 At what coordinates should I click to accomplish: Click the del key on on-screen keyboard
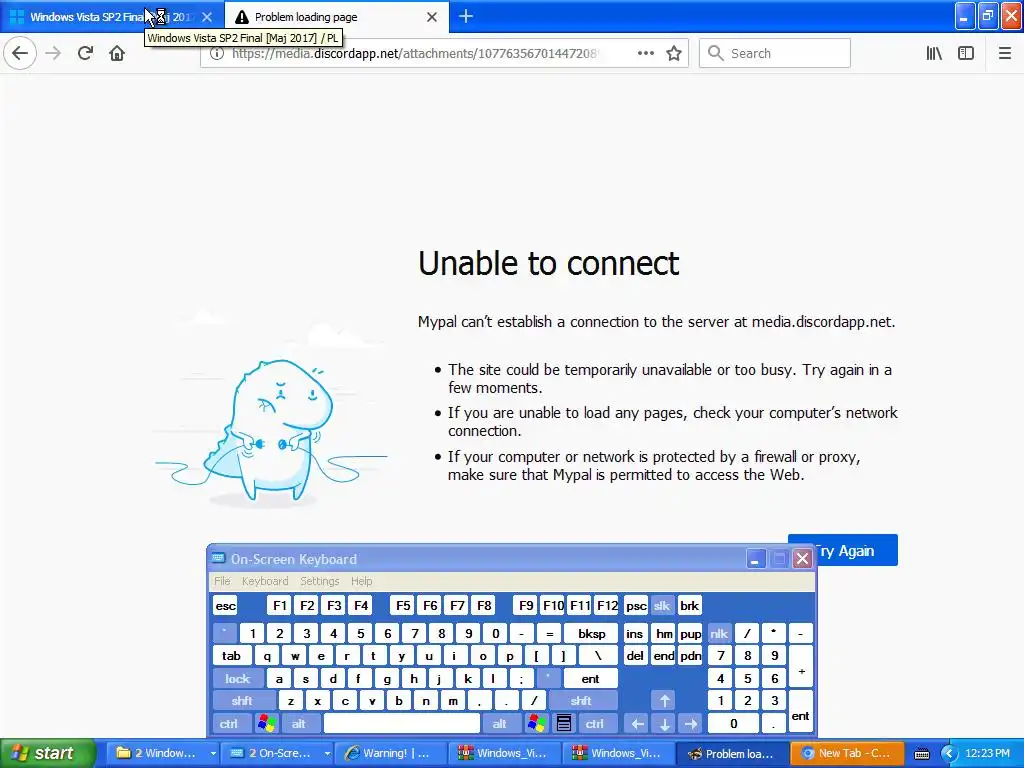tap(635, 656)
